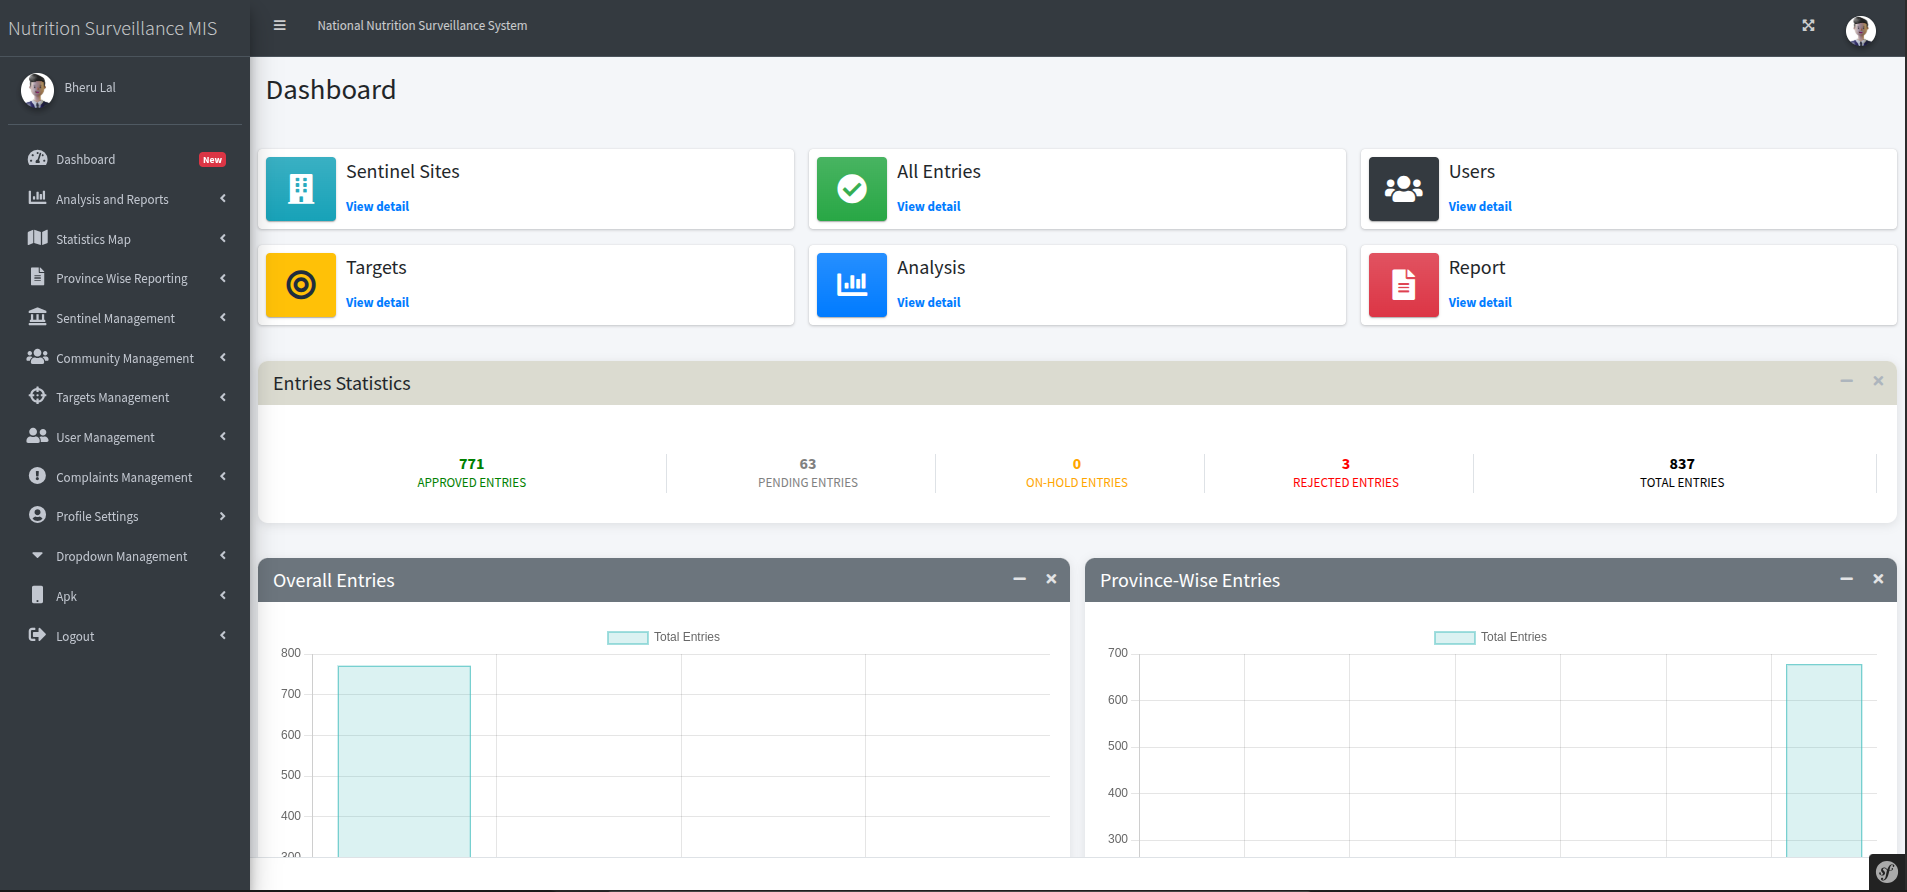Expand the Province Wise Reporting chevron
The width and height of the screenshot is (1907, 892).
point(223,278)
